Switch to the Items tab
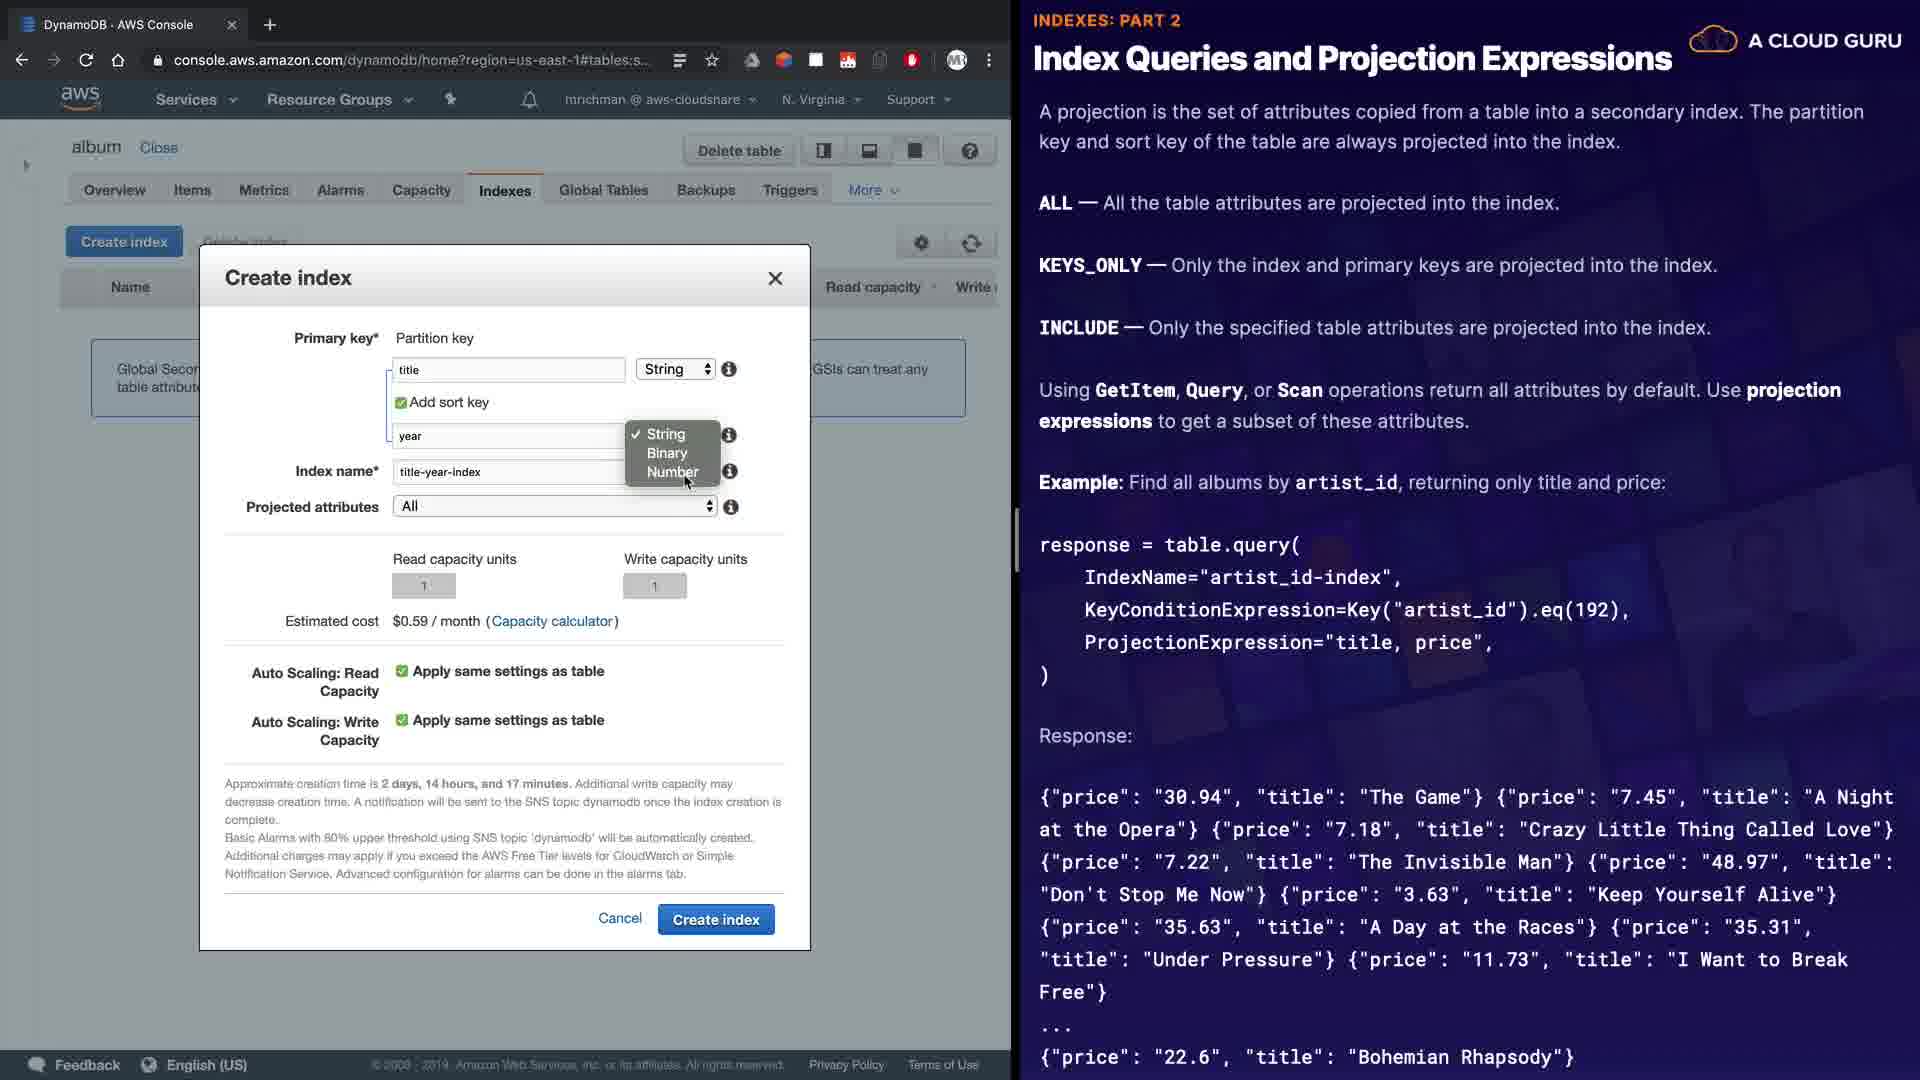This screenshot has height=1080, width=1920. [192, 190]
